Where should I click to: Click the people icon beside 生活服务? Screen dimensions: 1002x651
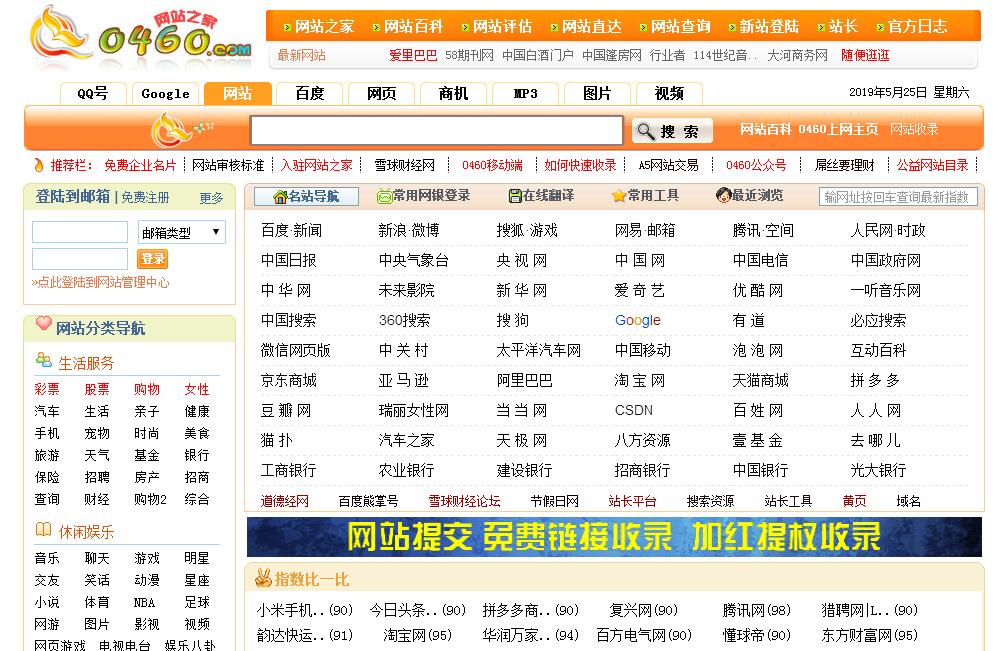pos(43,361)
